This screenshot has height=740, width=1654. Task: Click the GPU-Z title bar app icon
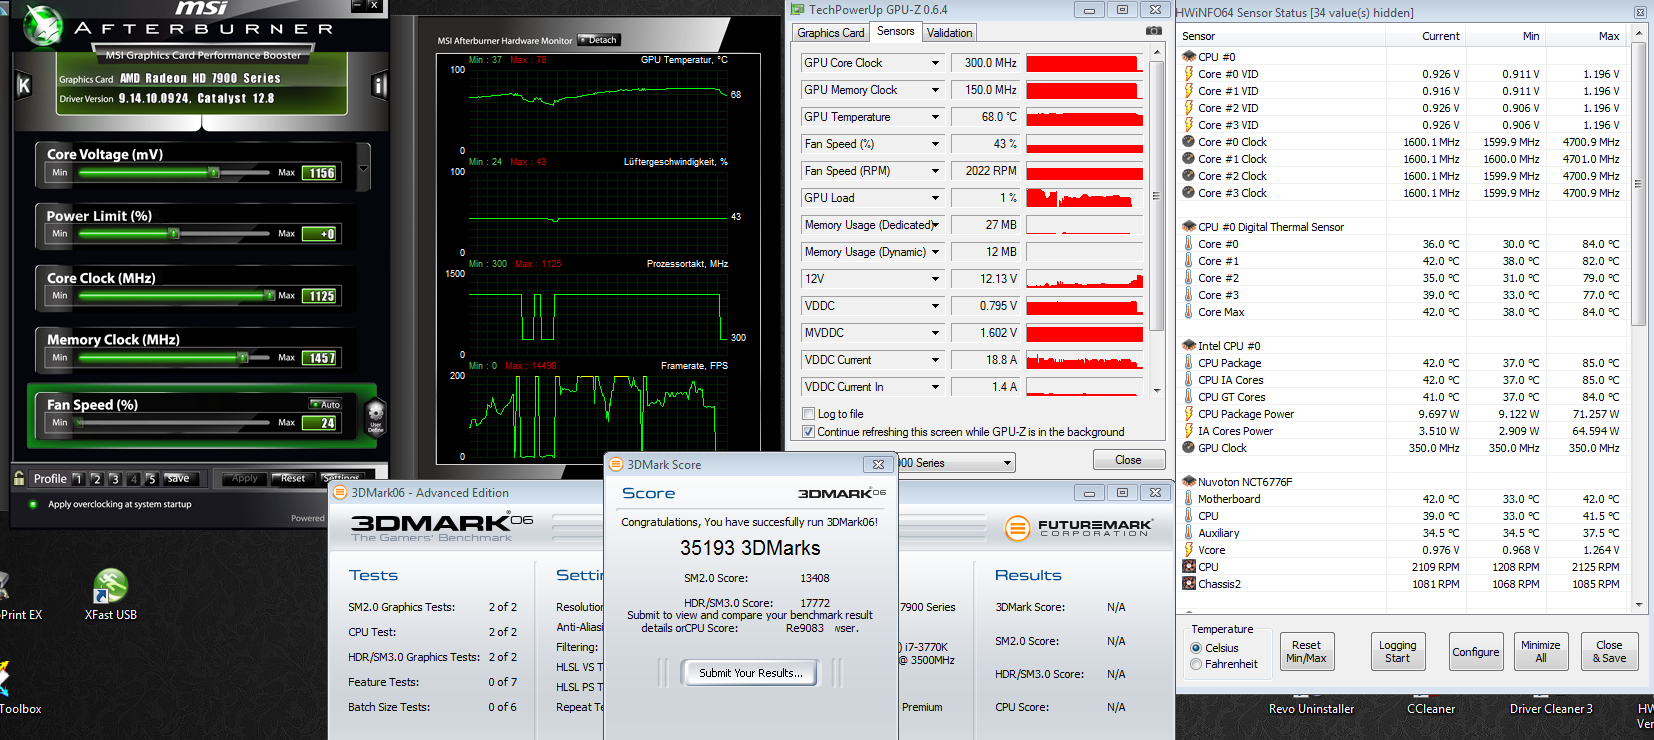[798, 10]
